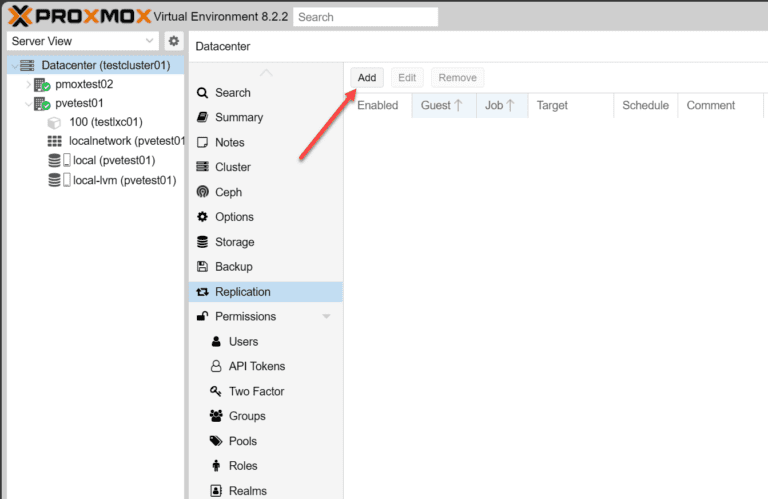768x499 pixels.
Task: Collapse the Permissions submenu arrow
Action: pyautogui.click(x=326, y=316)
